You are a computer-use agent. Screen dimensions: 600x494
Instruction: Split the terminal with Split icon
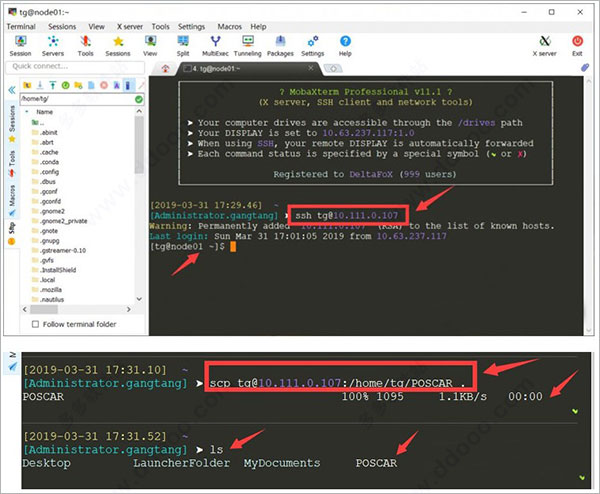(x=183, y=43)
